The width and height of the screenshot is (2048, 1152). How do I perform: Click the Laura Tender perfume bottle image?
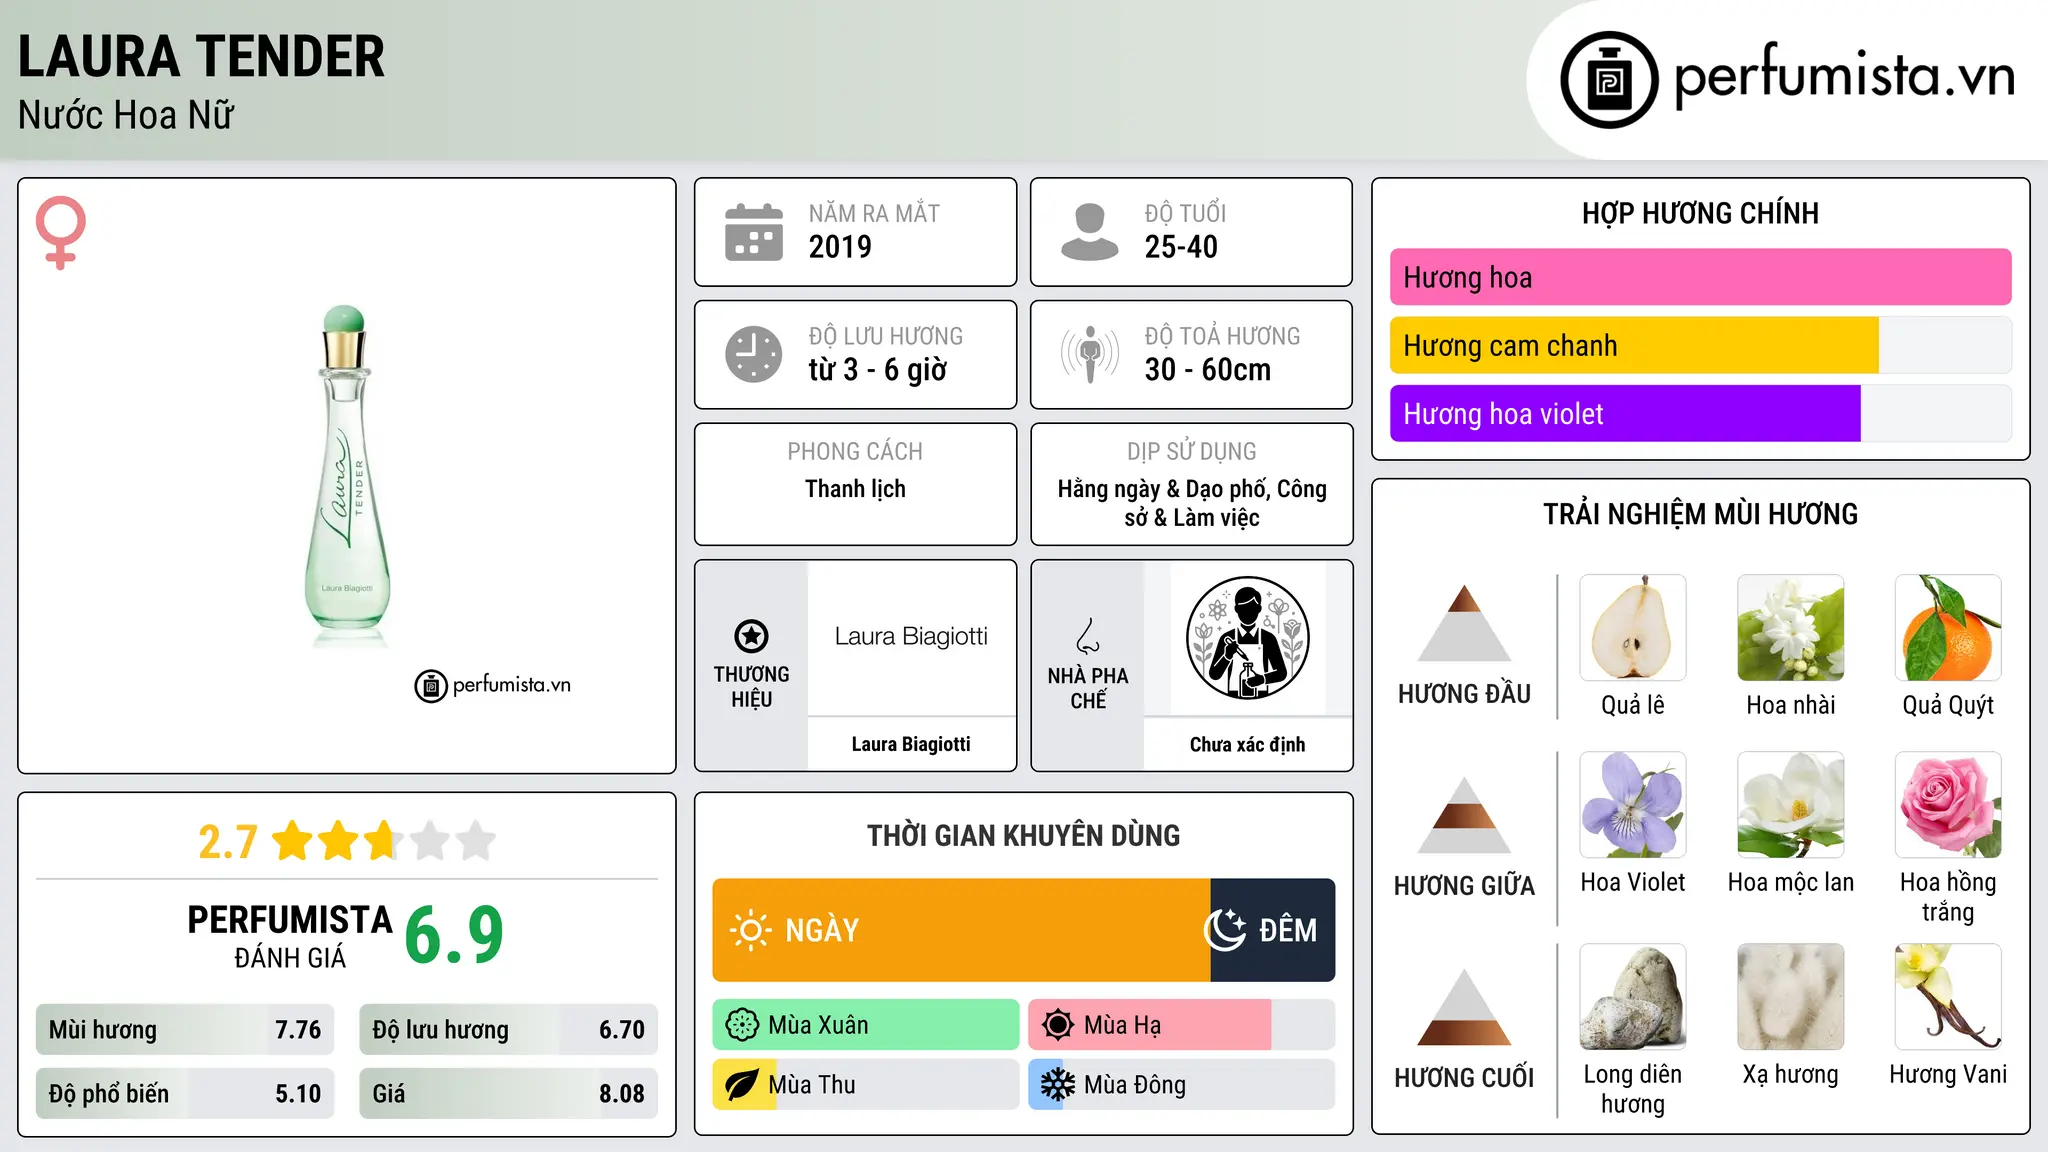coord(347,475)
